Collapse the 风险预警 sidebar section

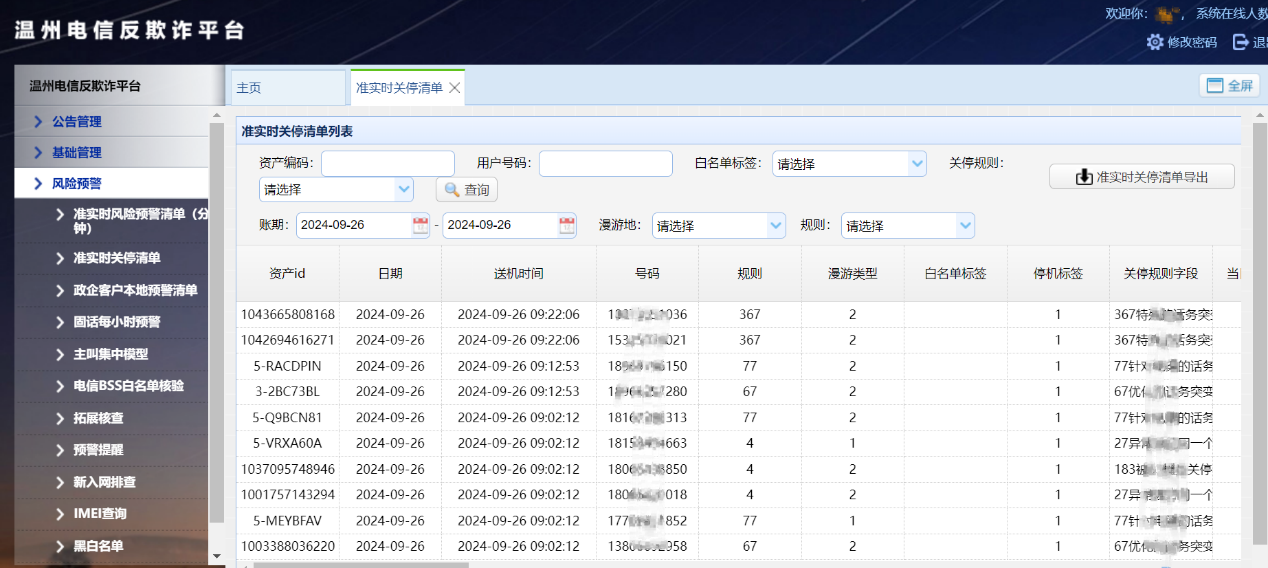(112, 184)
